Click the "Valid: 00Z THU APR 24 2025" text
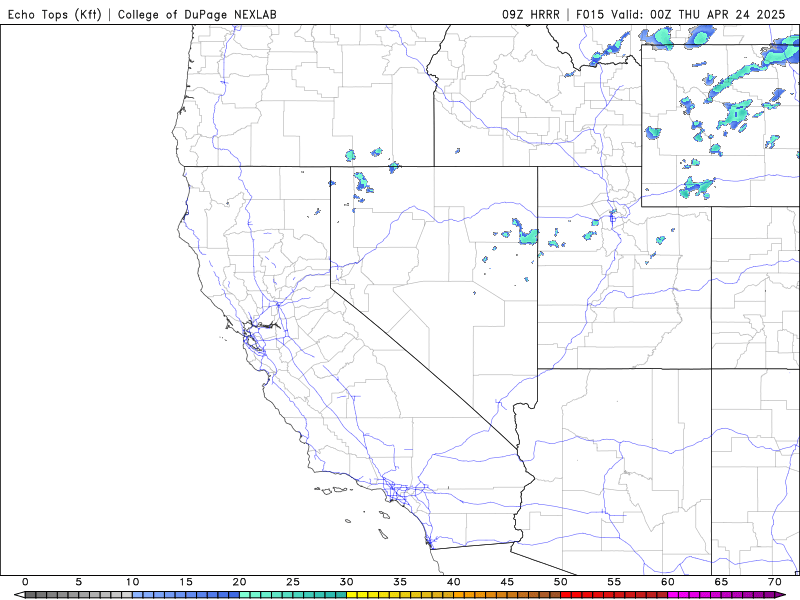 click(698, 14)
